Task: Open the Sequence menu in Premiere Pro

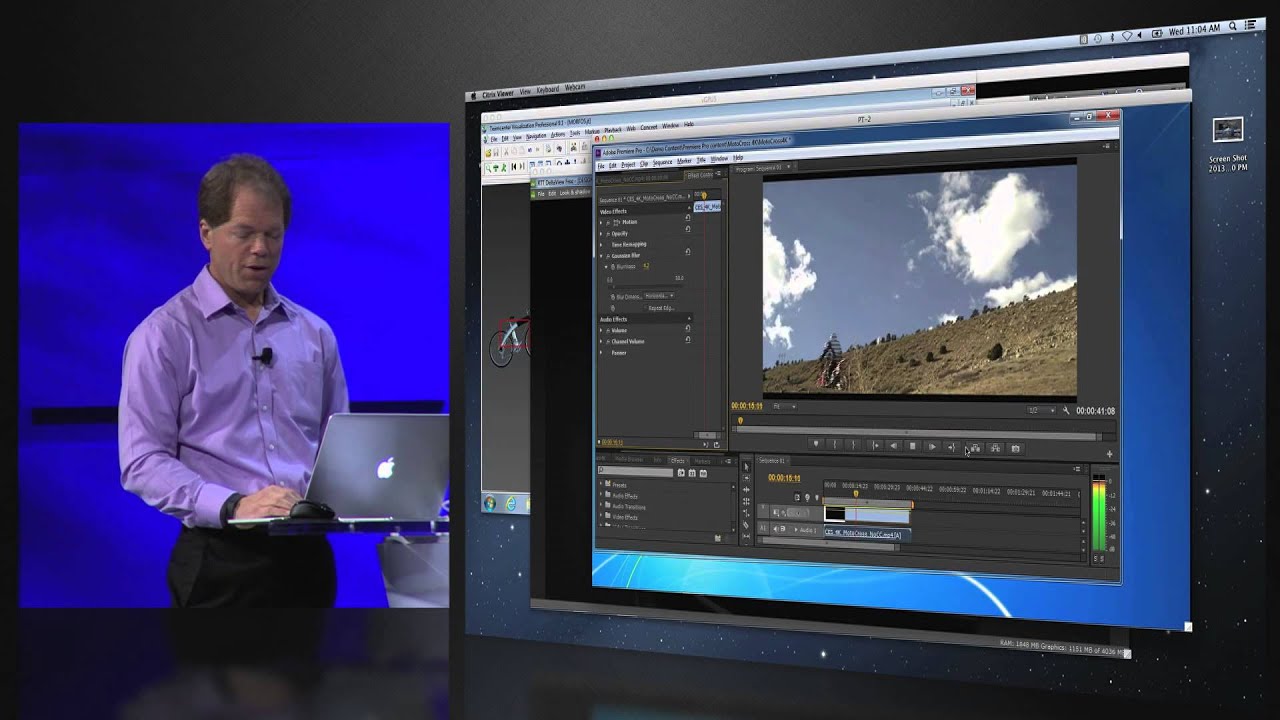Action: pyautogui.click(x=662, y=162)
